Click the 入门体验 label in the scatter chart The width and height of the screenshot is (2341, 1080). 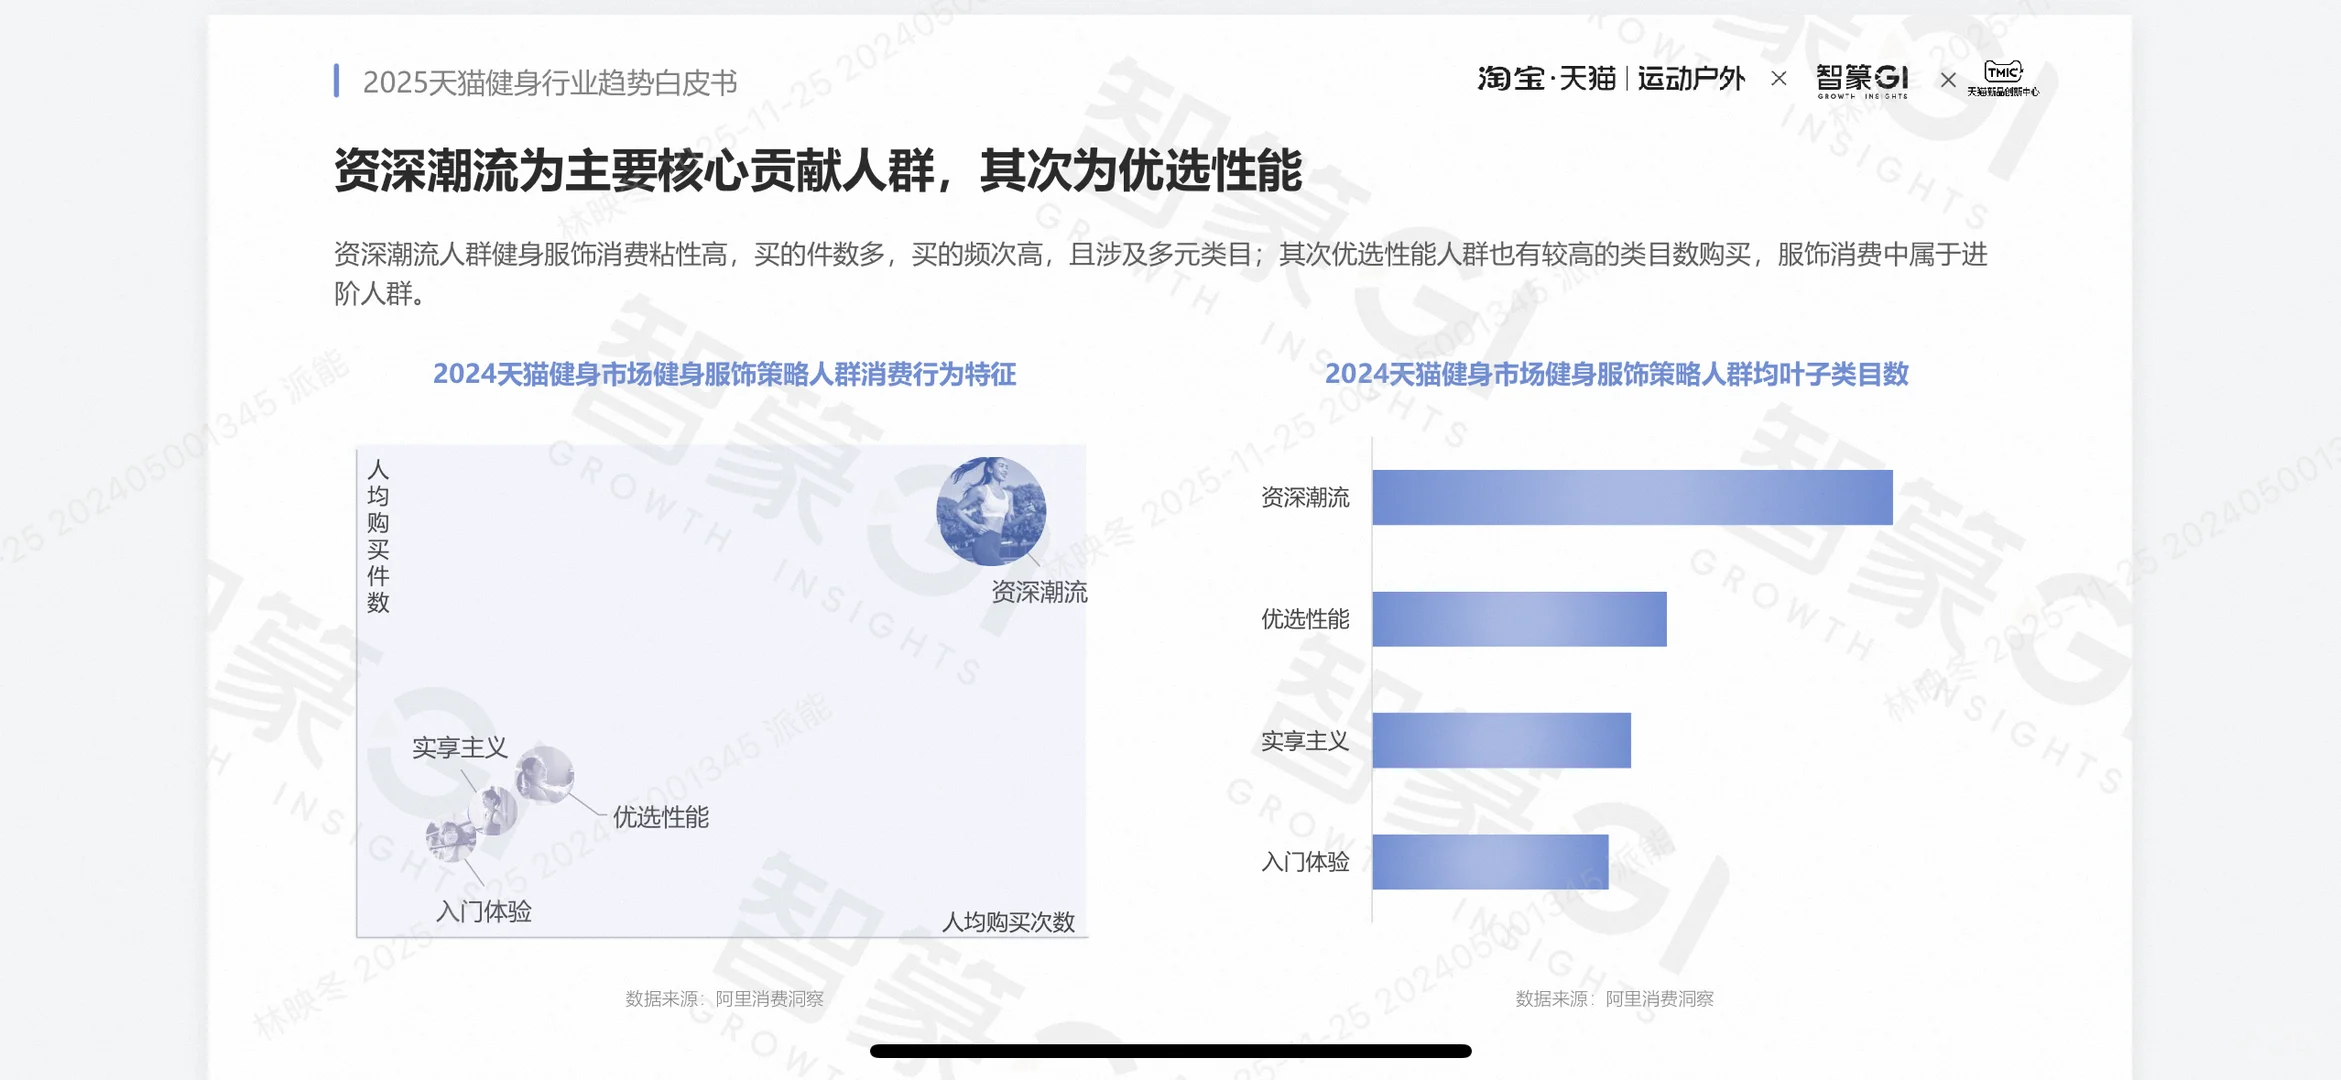[x=484, y=911]
